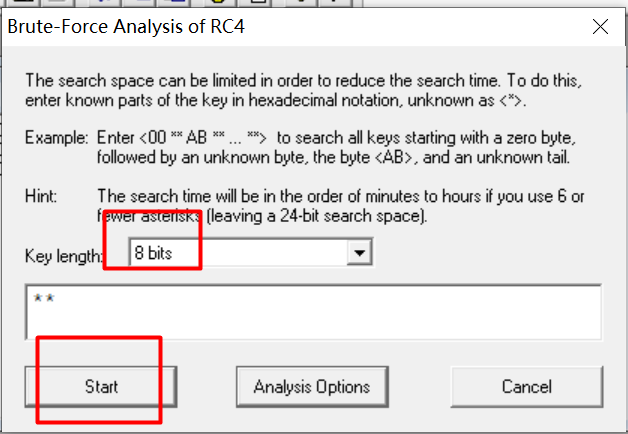This screenshot has width=628, height=434.
Task: Close the Brute-Force Analysis of RC4 dialog
Action: click(x=600, y=27)
